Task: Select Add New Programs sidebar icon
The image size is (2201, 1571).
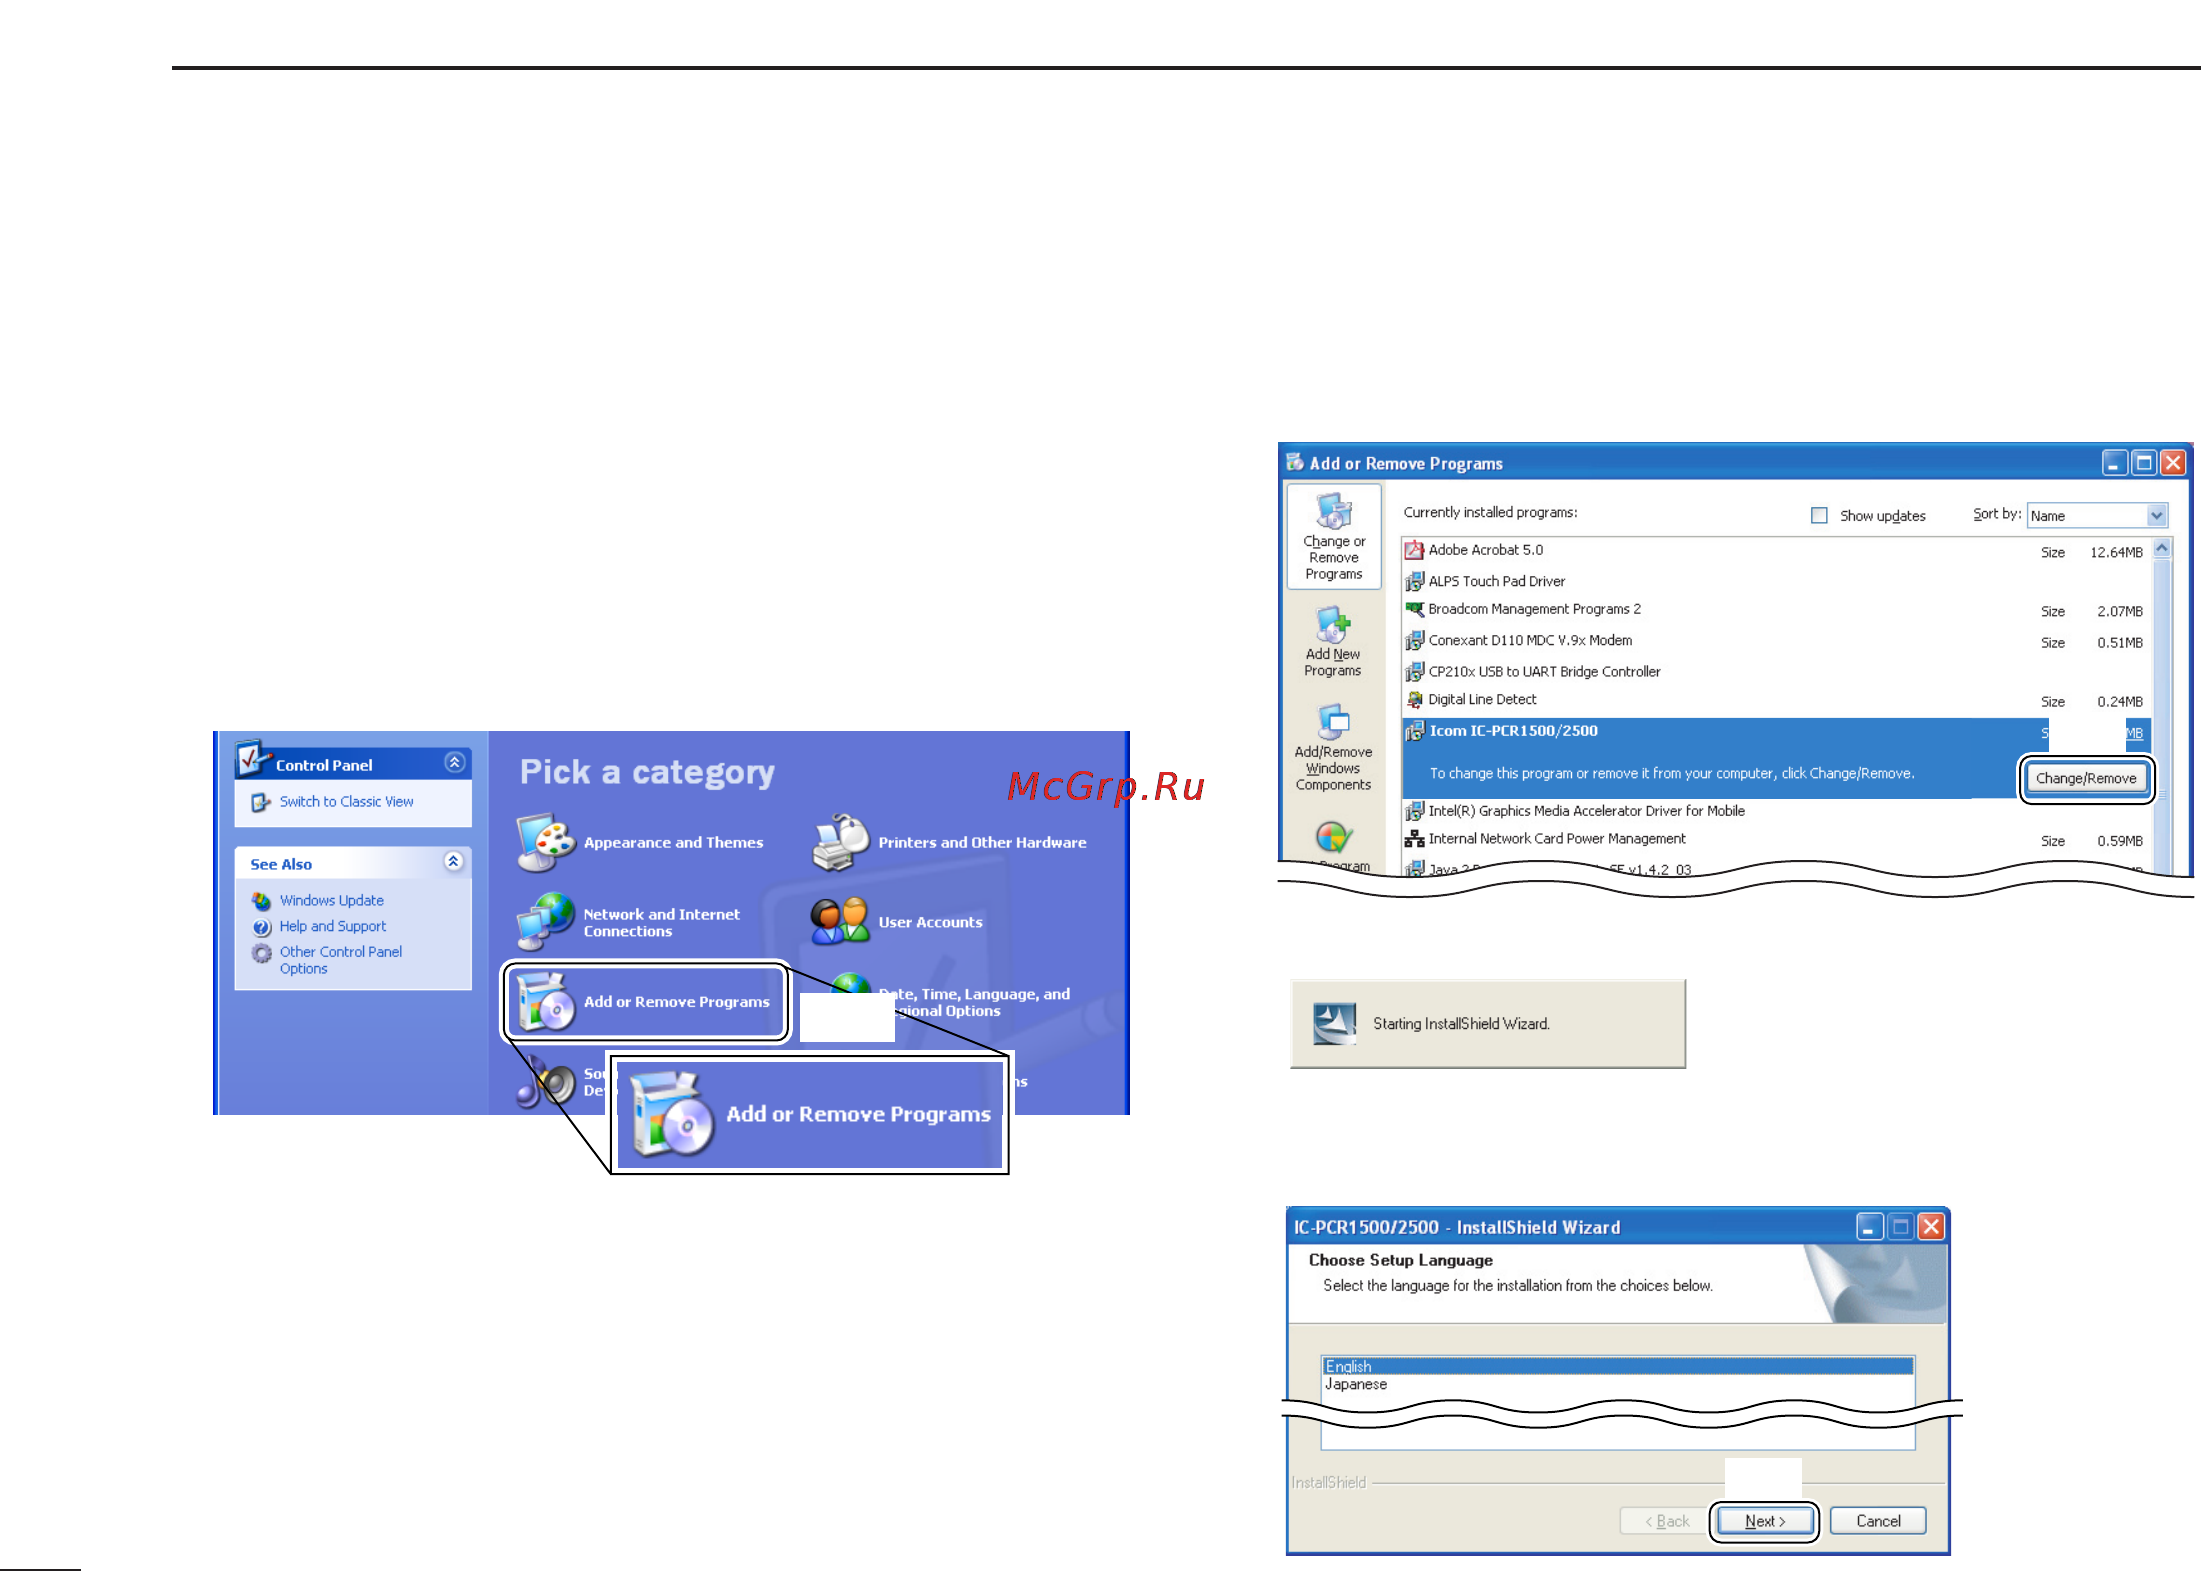Action: (1333, 625)
